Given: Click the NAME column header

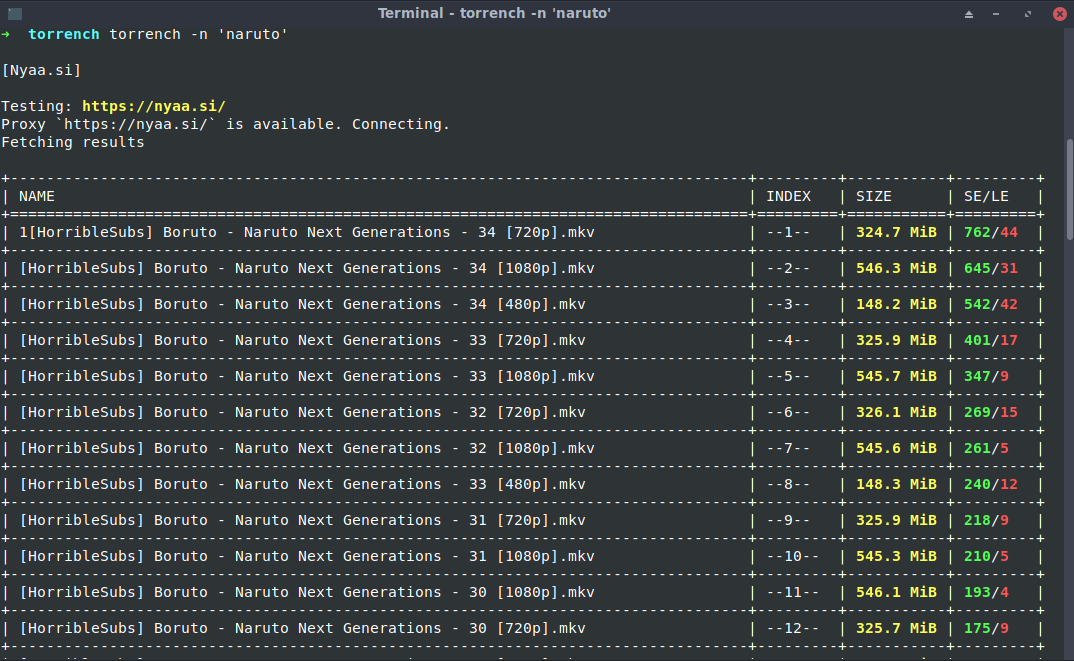Looking at the screenshot, I should coord(36,196).
